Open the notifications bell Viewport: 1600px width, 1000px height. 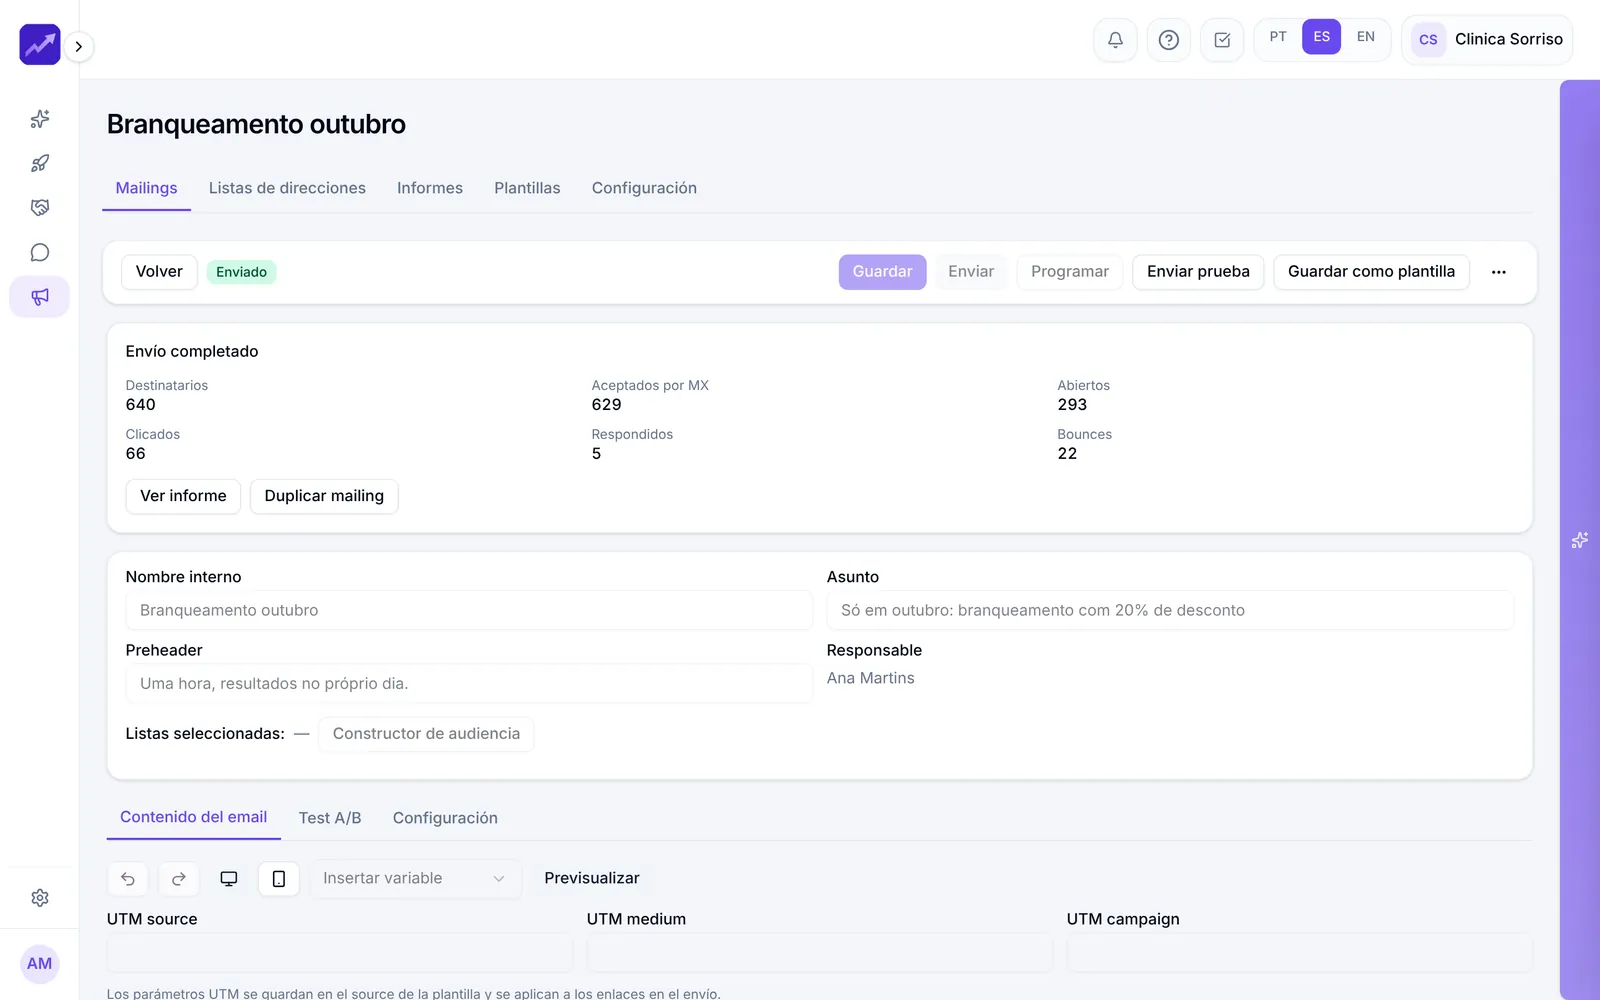pyautogui.click(x=1115, y=40)
